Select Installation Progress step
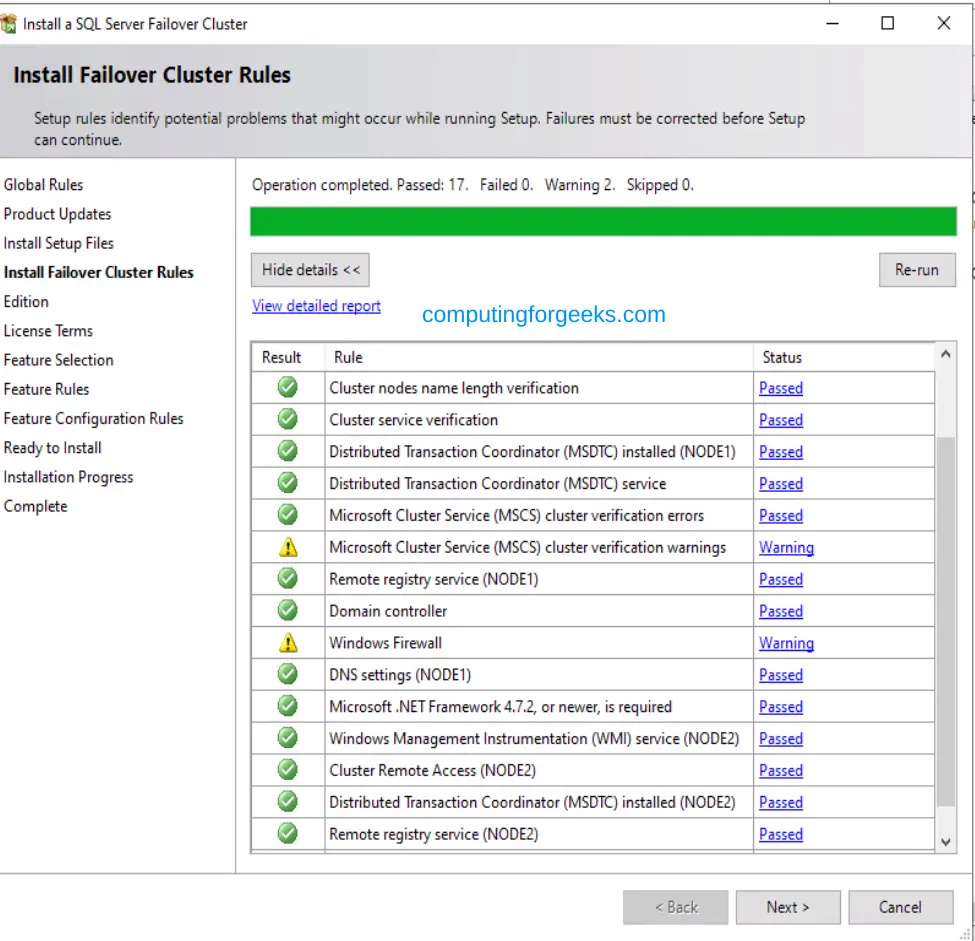Viewport: 975px width, 941px height. (x=68, y=477)
